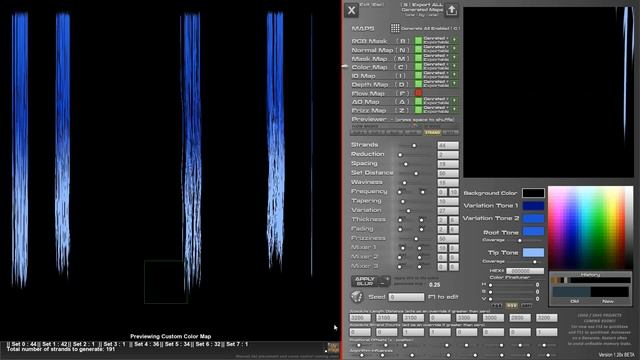Toggle the Depth Map green enable box
Screen dimensions: 640x360
point(418,84)
